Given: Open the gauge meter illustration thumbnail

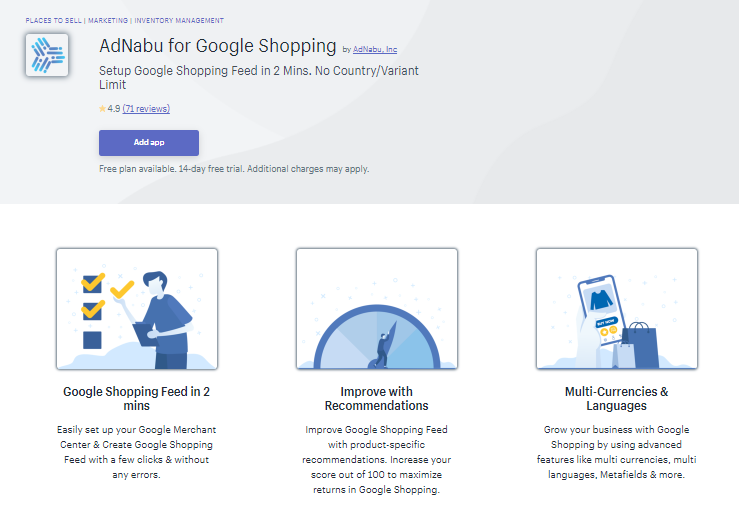Looking at the screenshot, I should (x=377, y=309).
